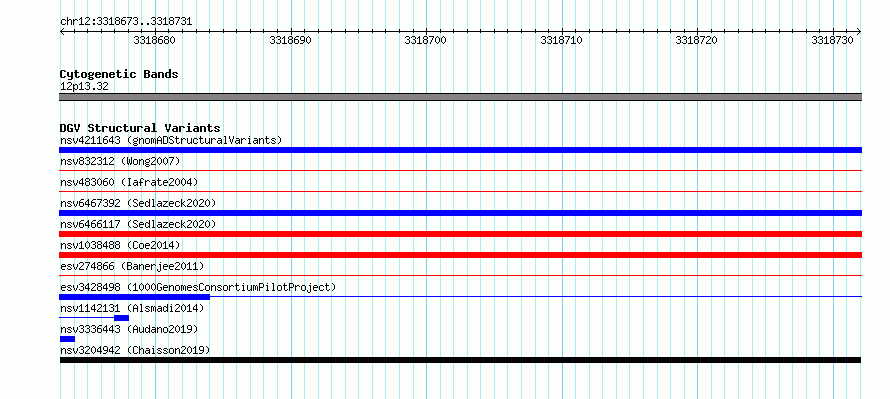The image size is (890, 399).
Task: Open the nsv832312 (Wong2007) label
Action: [120, 161]
